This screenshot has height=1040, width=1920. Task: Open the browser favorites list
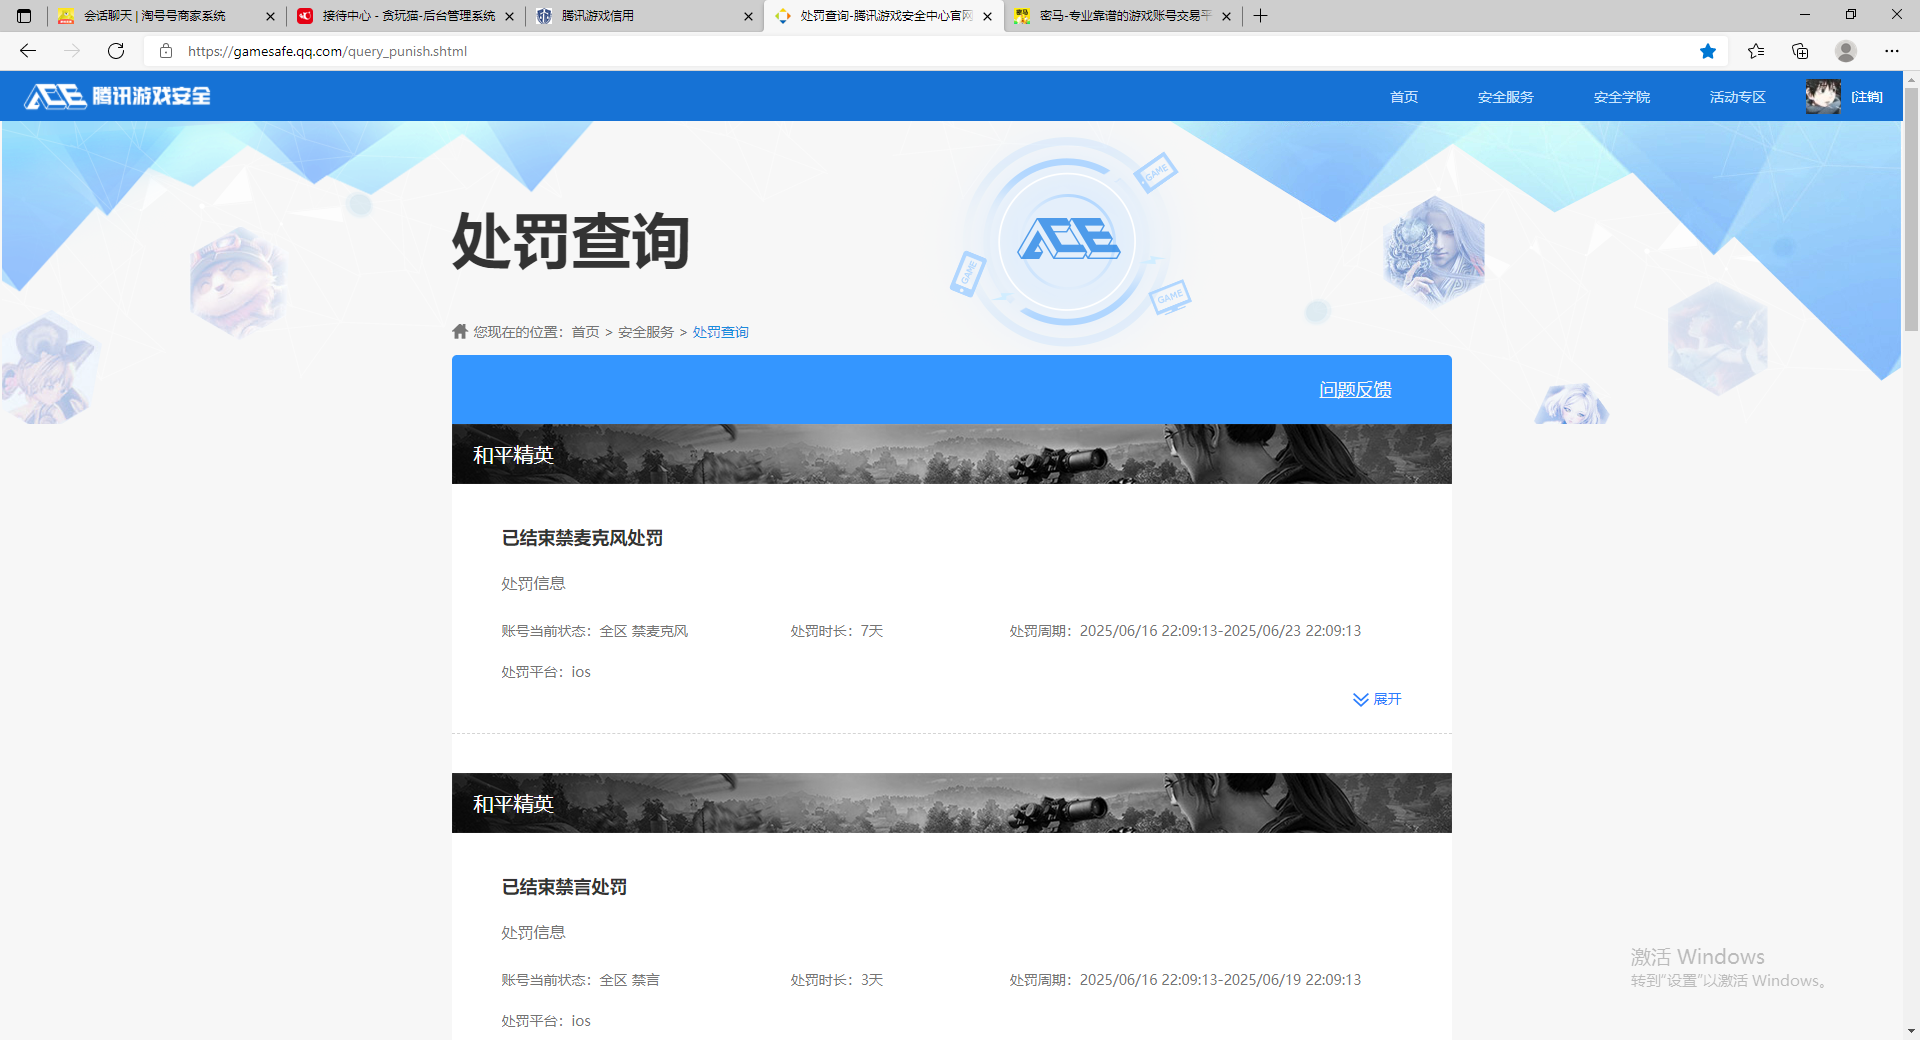[1756, 51]
